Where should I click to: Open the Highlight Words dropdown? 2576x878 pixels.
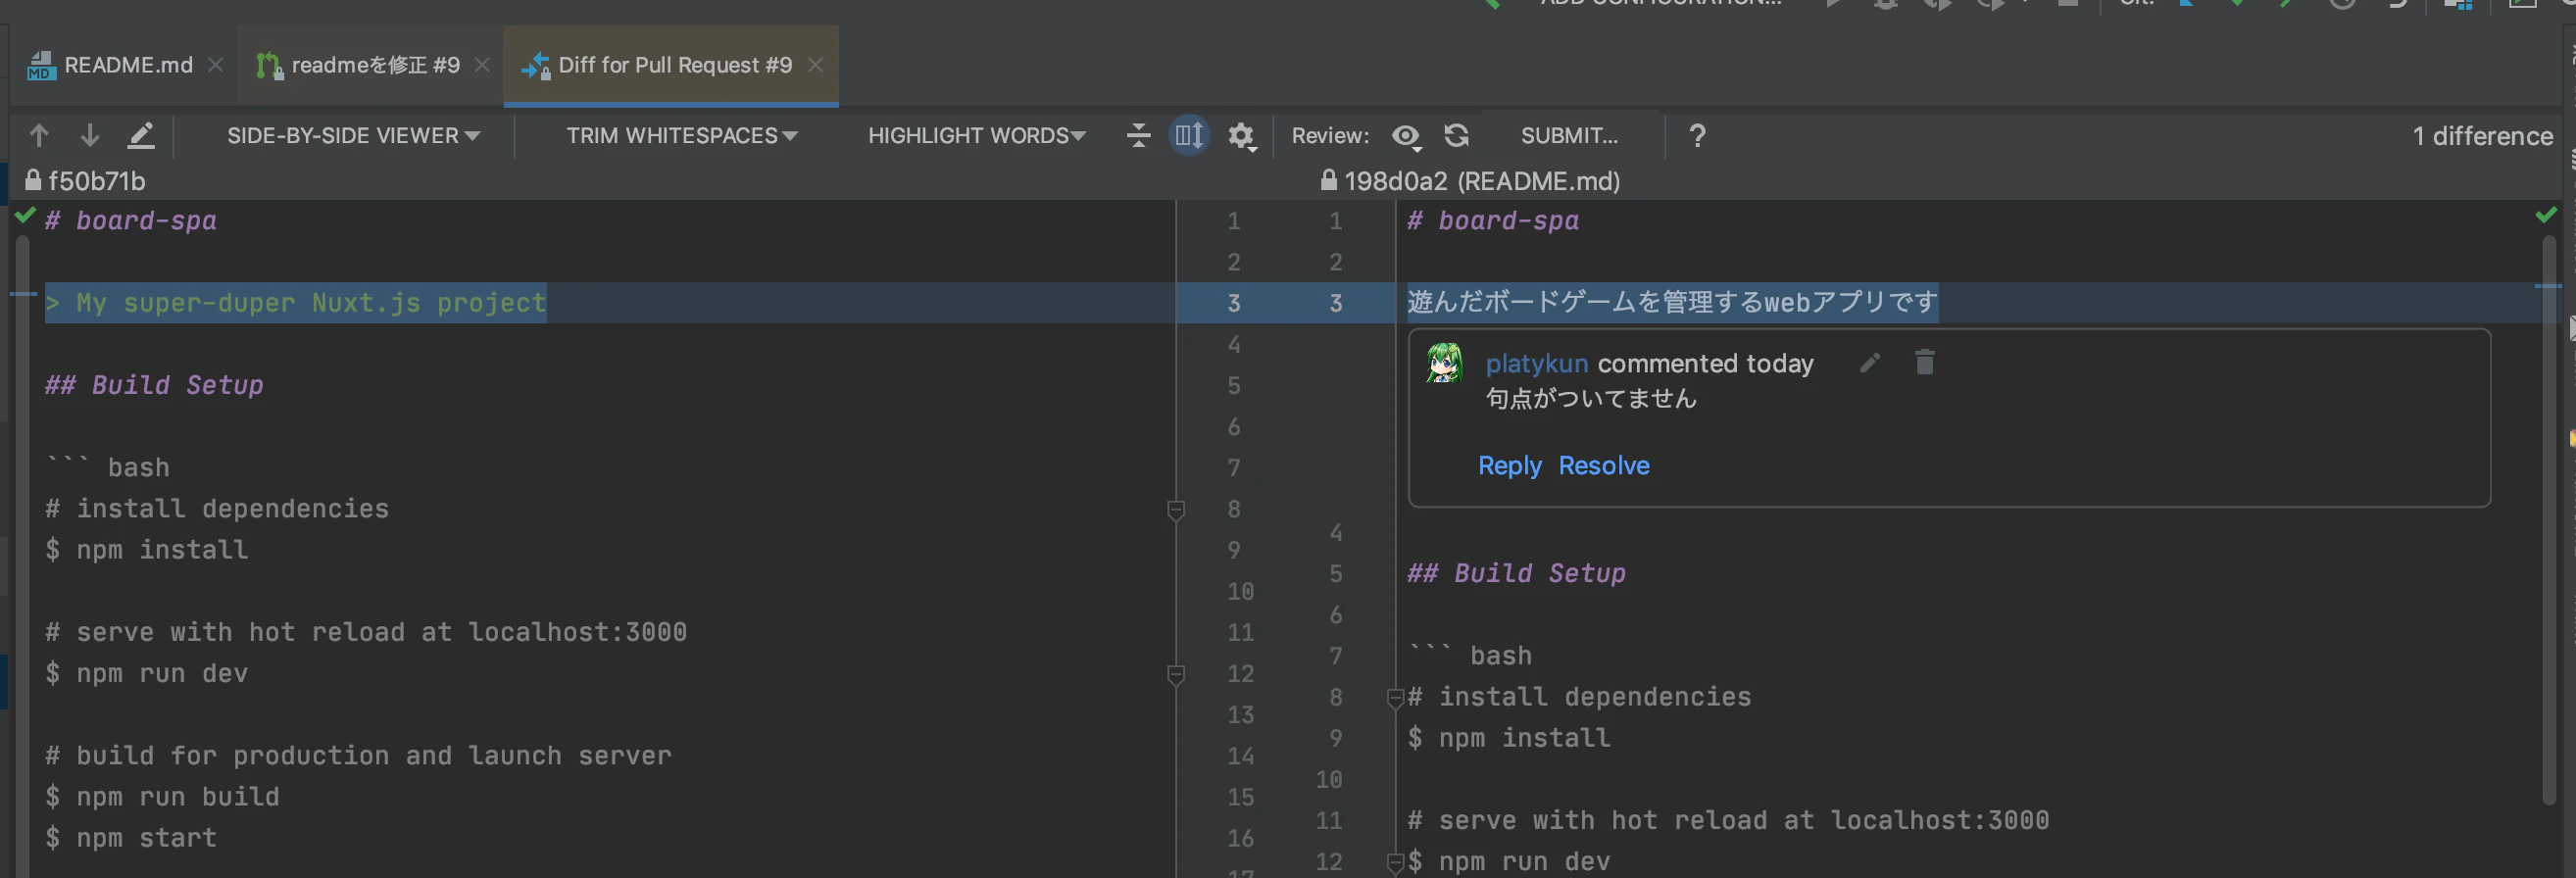tap(976, 135)
